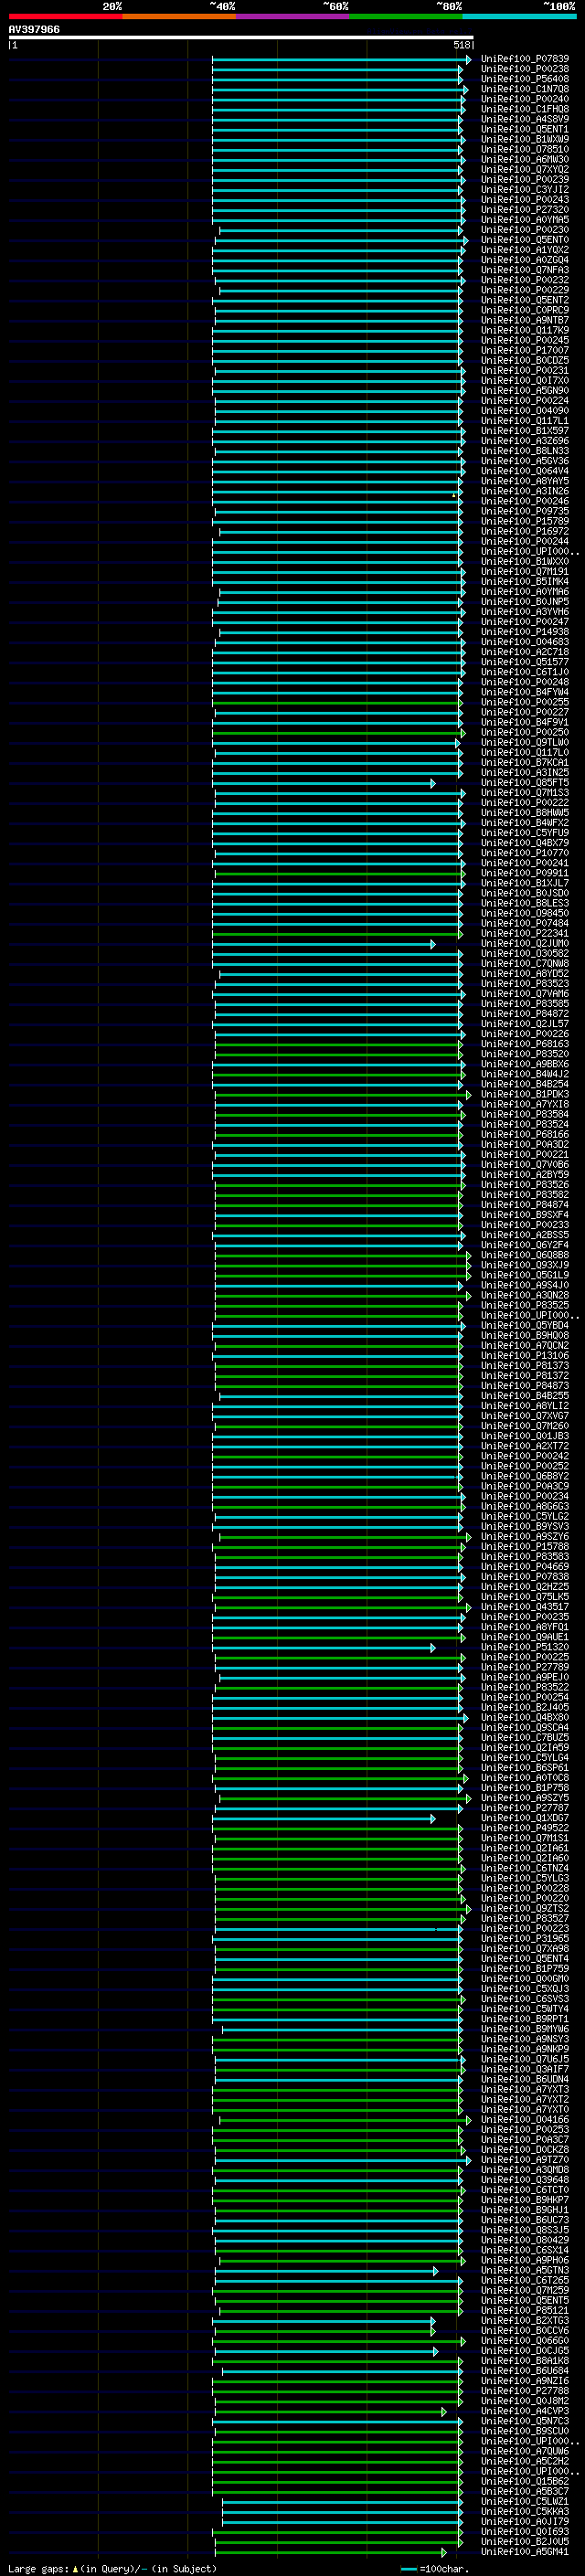
Task: Select label UniRef100_P27320
Action: click(x=524, y=209)
